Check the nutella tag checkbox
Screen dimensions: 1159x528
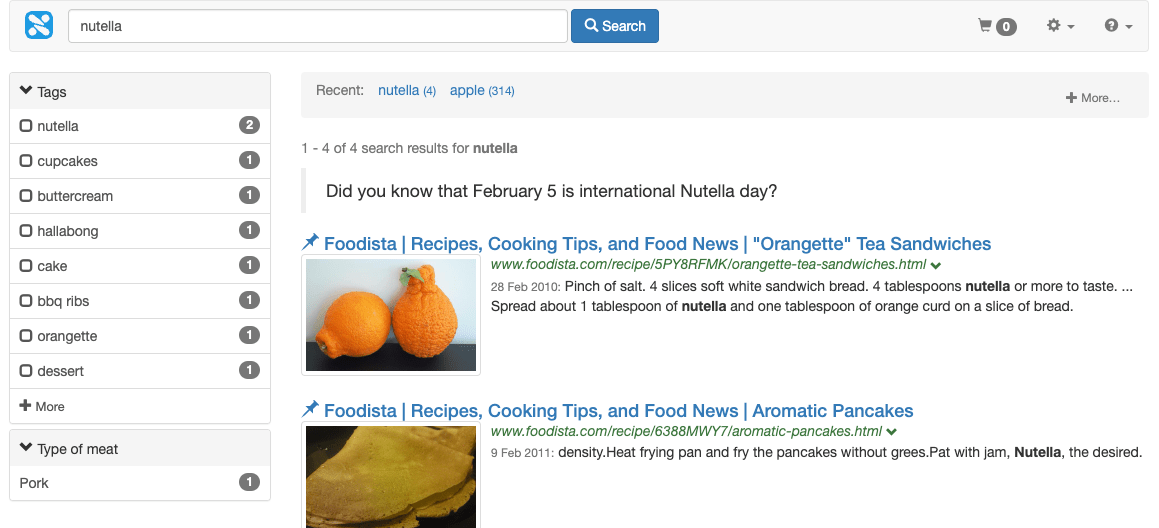27,126
